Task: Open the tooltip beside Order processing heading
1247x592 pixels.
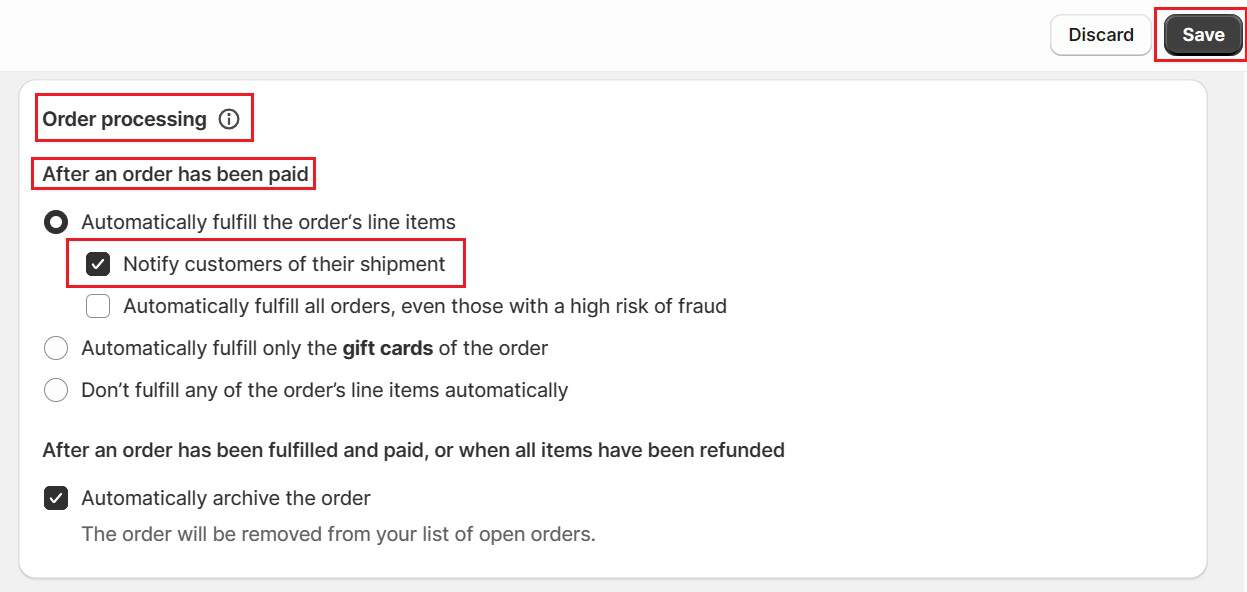Action: click(x=229, y=119)
